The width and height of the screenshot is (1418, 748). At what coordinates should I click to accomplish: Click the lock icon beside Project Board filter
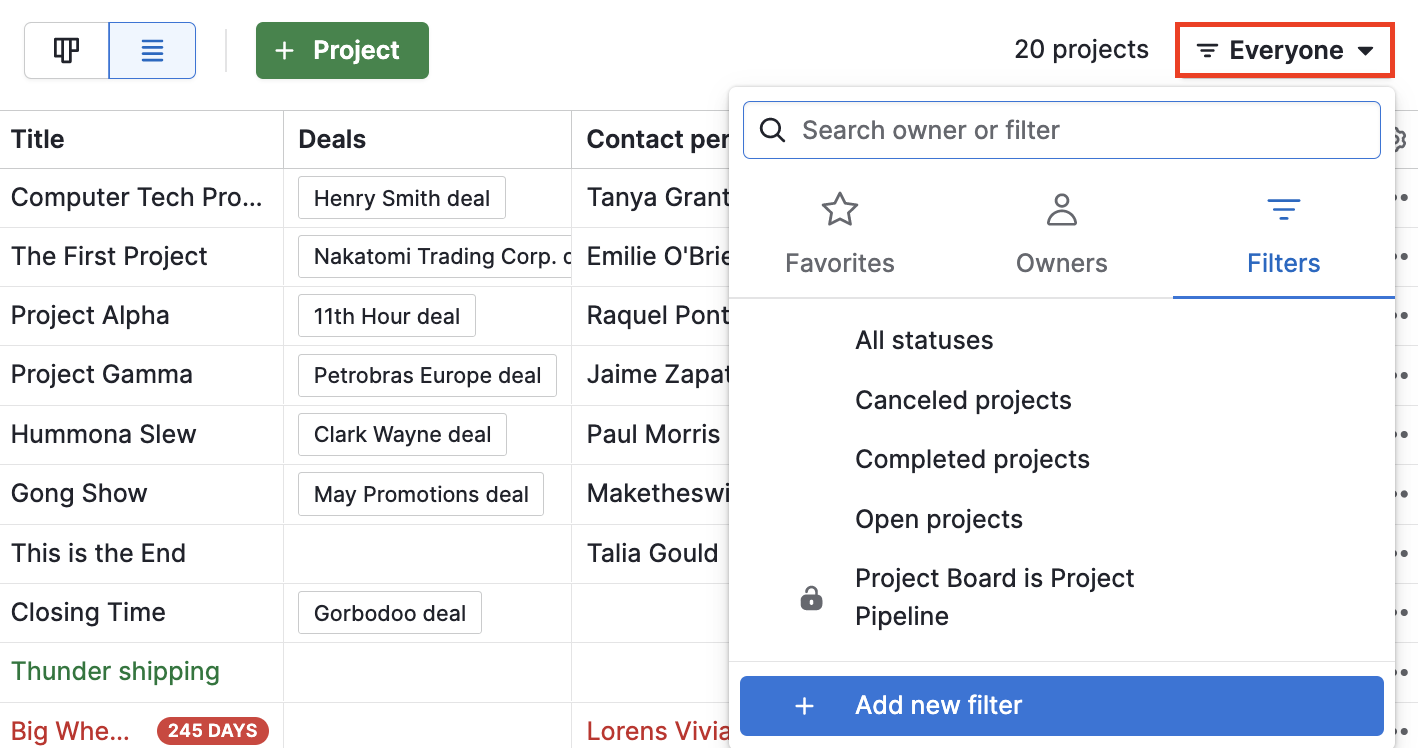click(810, 597)
